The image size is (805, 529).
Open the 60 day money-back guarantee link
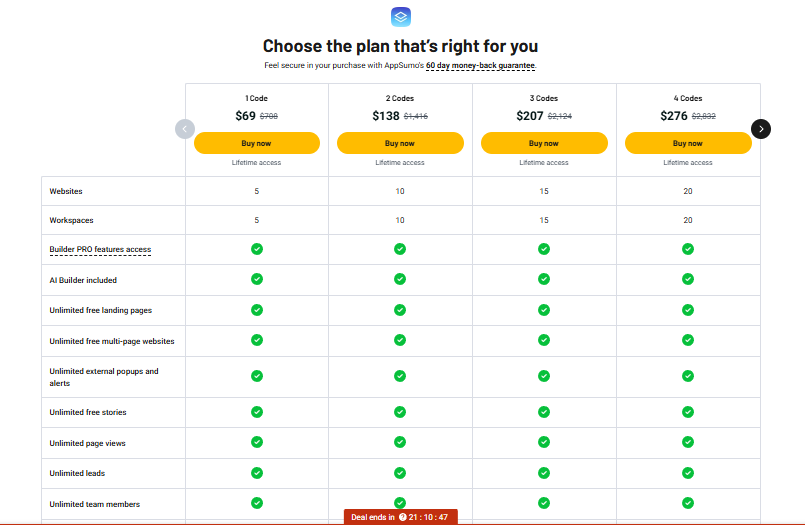coord(480,66)
